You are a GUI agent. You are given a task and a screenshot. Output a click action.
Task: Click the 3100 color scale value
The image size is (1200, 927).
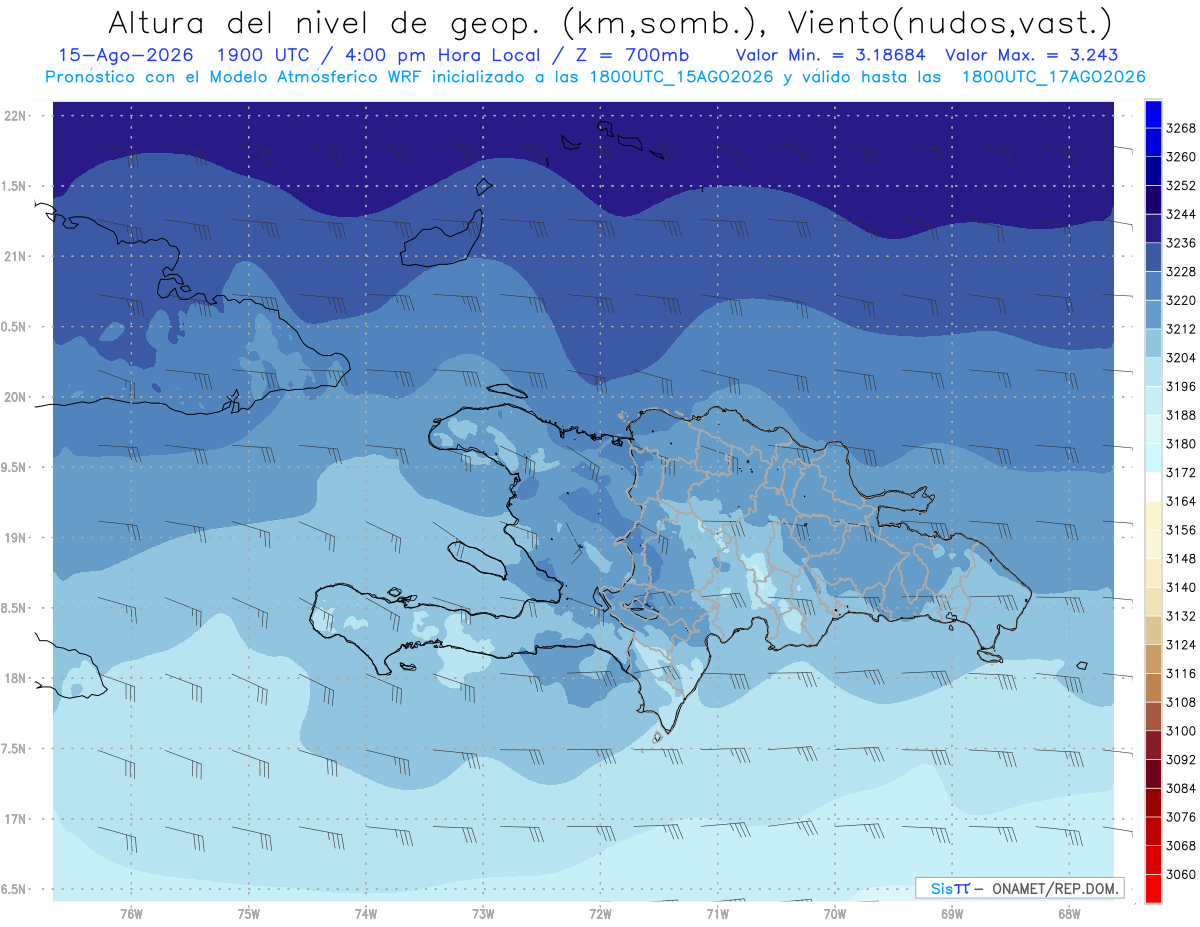[x=1181, y=731]
